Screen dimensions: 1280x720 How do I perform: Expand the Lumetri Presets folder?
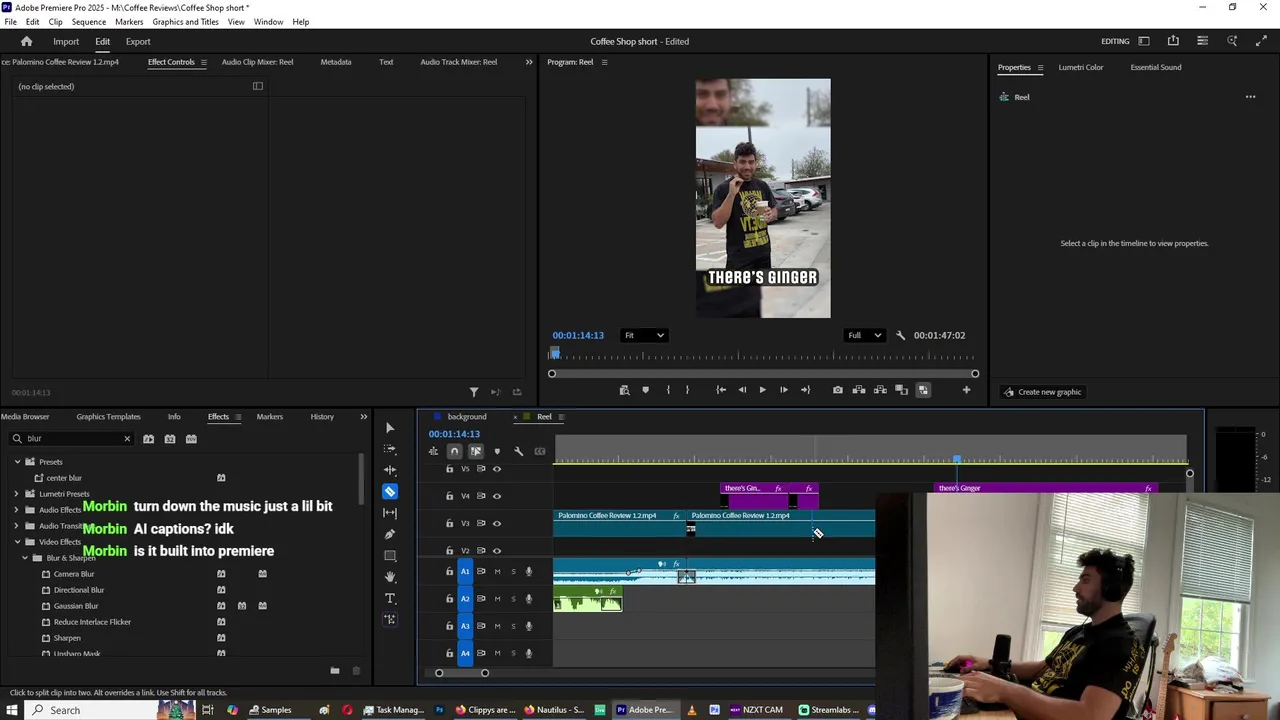[17, 494]
